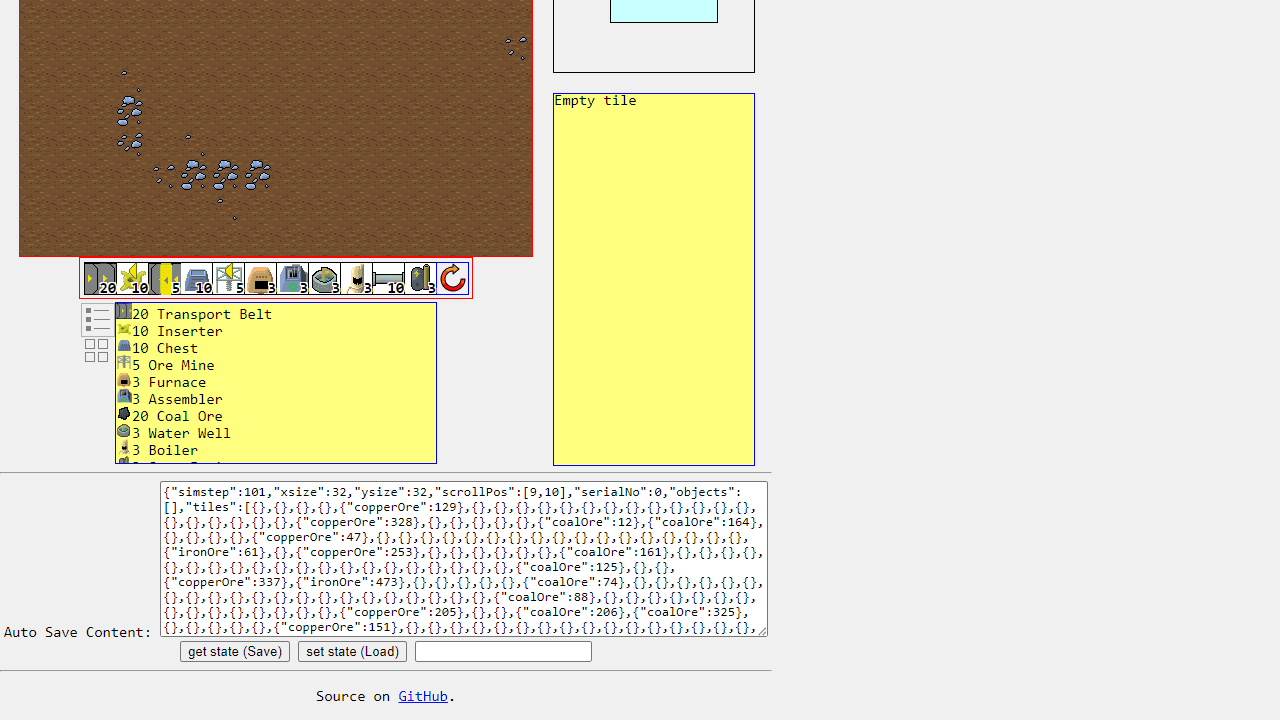Click inside the Auto Save Content textarea
The width and height of the screenshot is (1280, 720).
click(464, 559)
